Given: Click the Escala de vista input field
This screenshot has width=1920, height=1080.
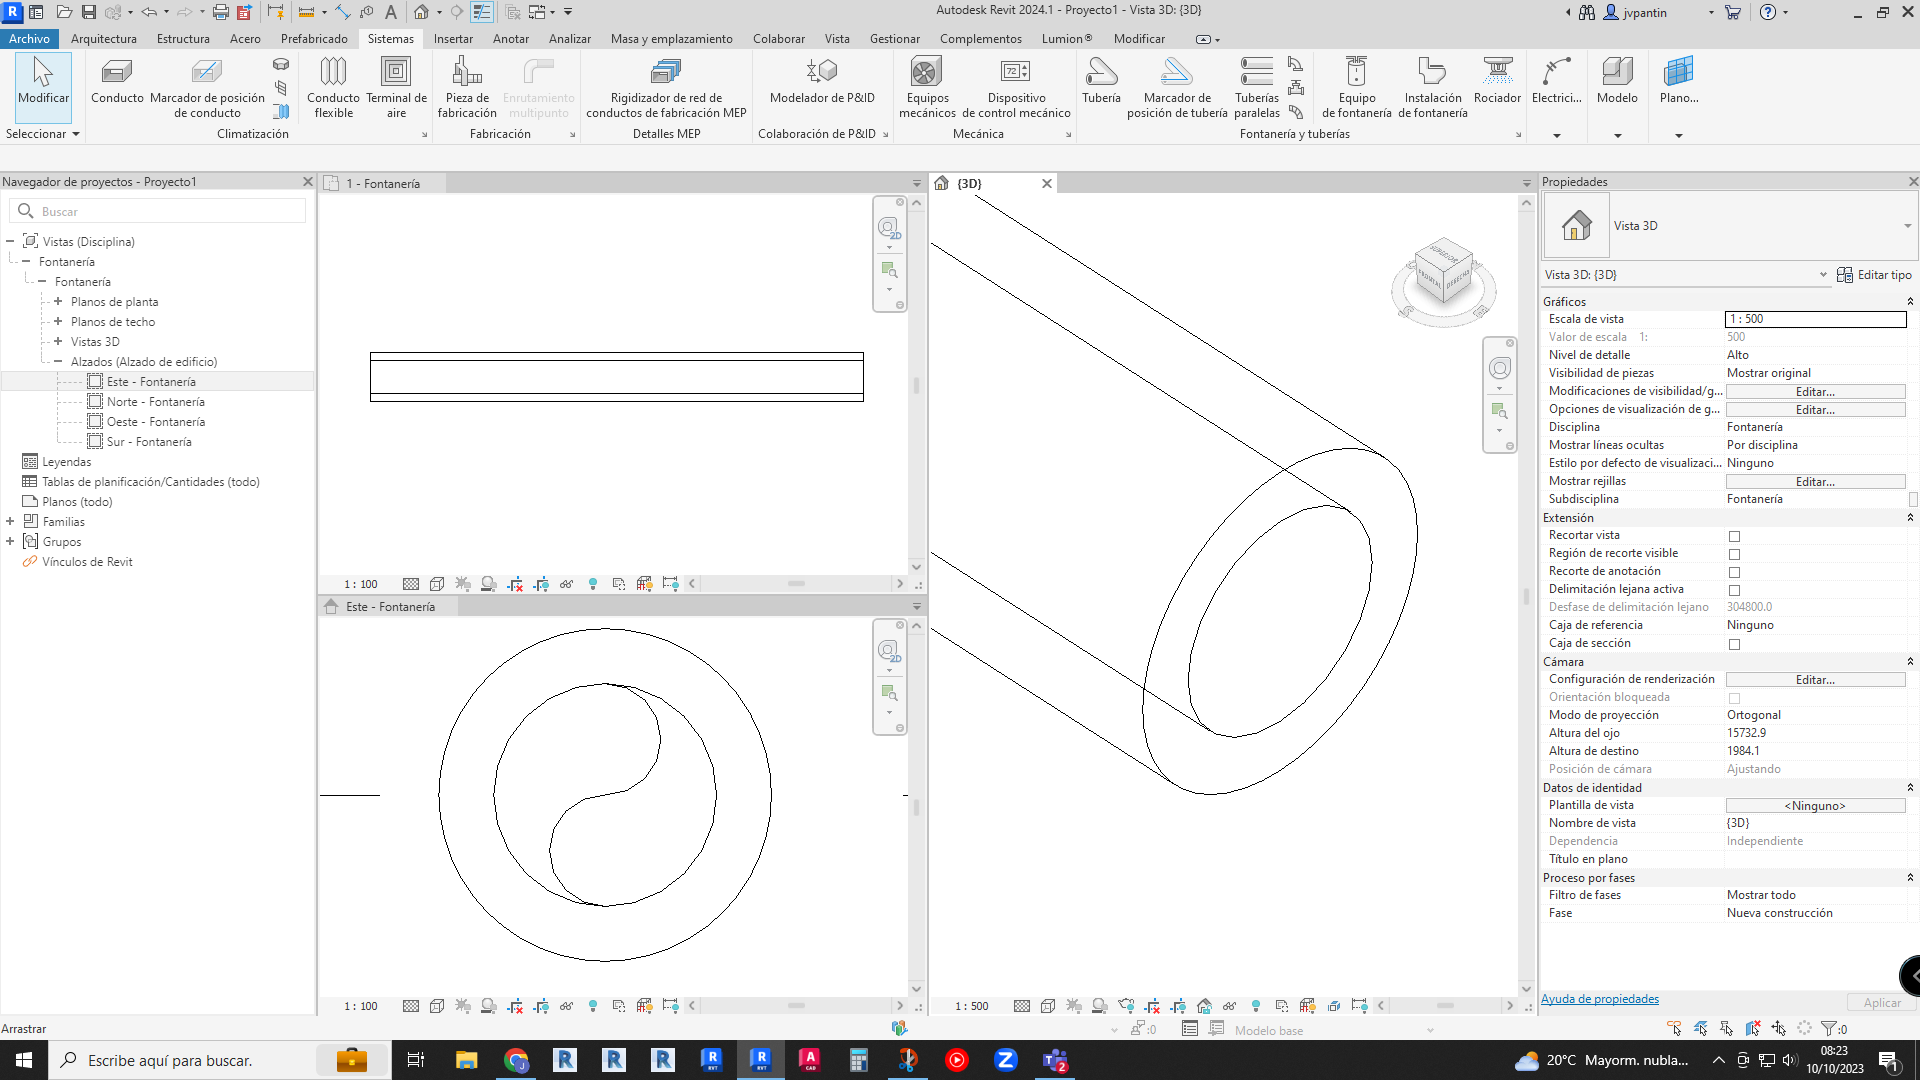Looking at the screenshot, I should (1815, 319).
